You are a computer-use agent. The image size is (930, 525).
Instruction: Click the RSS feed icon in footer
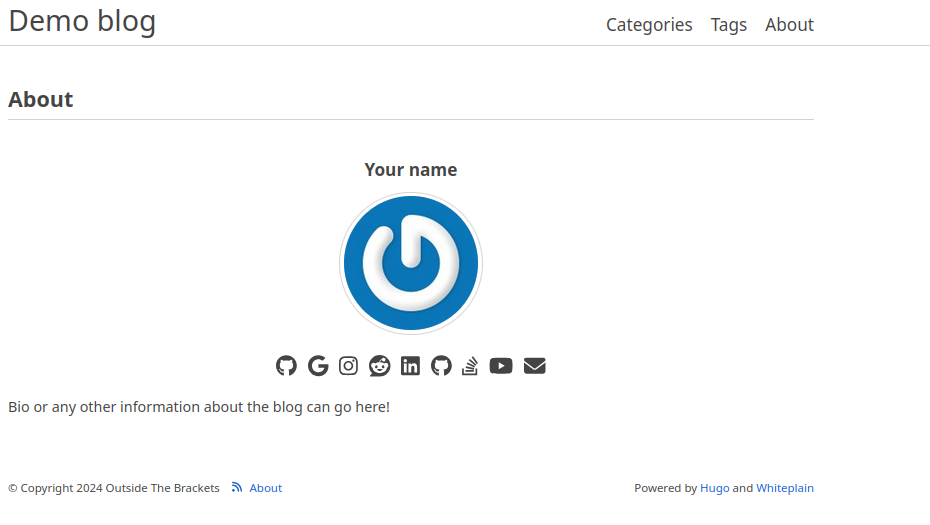coord(237,488)
